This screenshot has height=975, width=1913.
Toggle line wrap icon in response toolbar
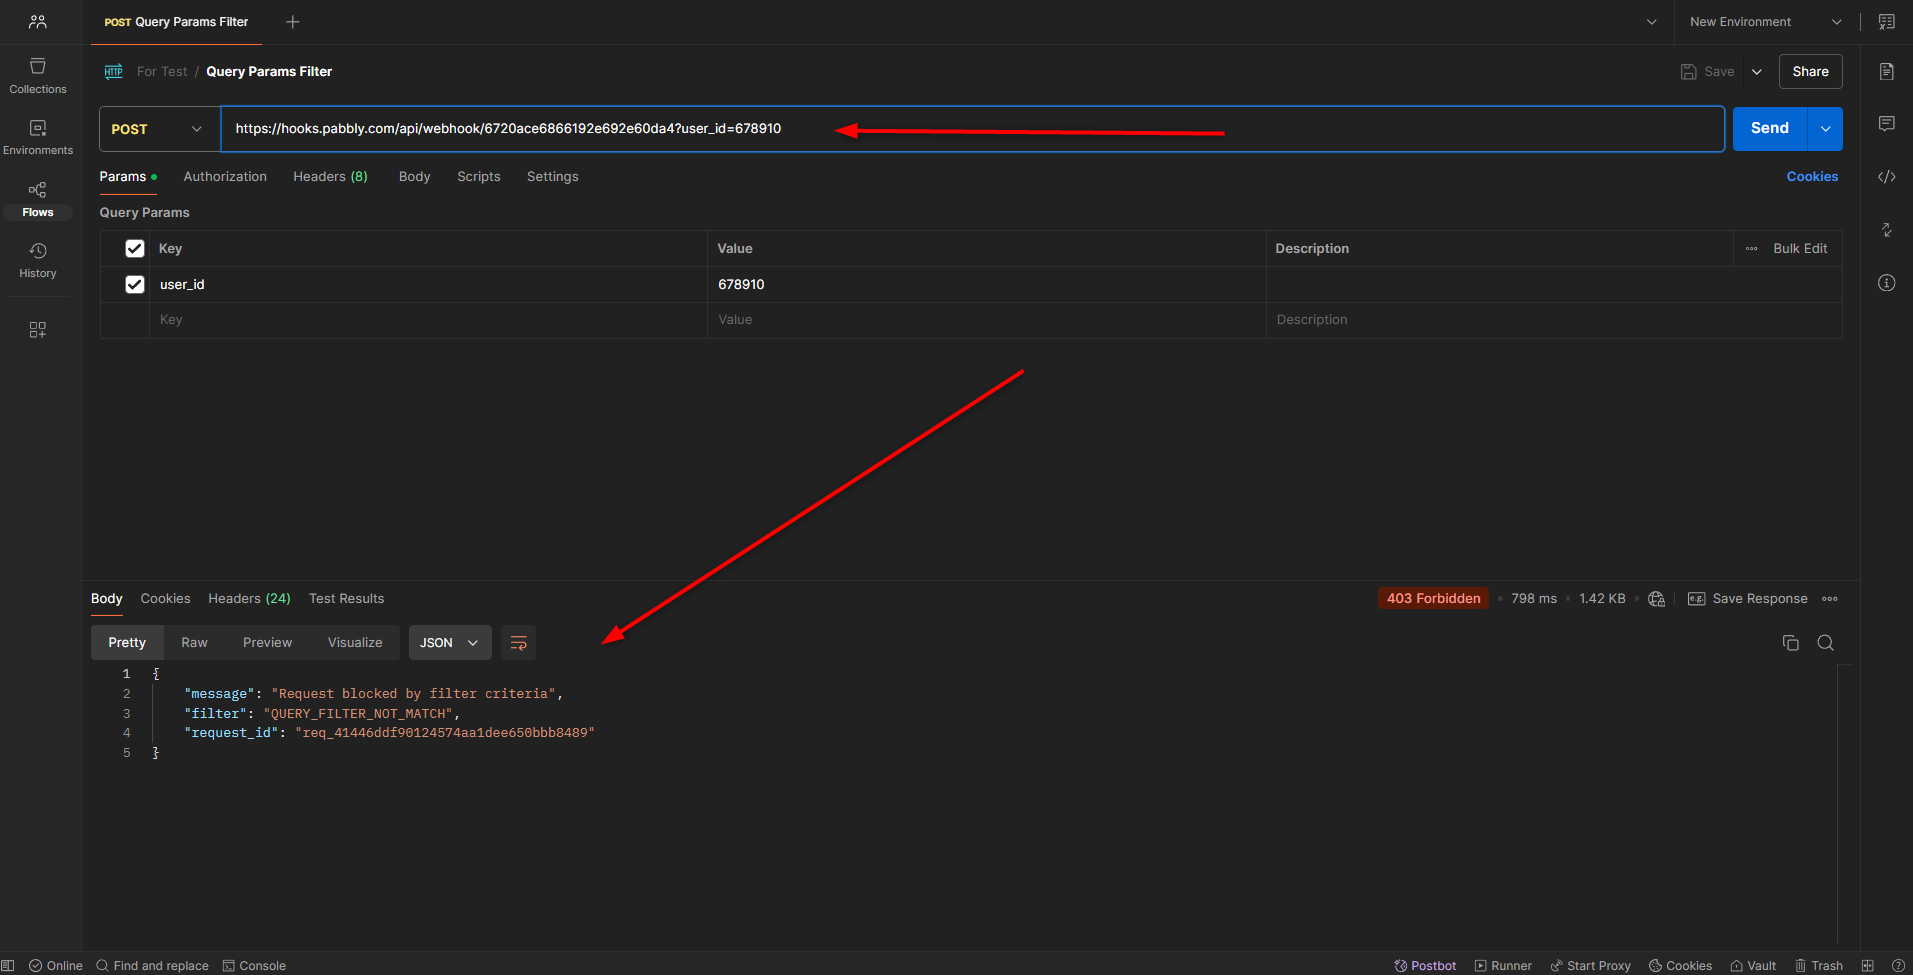coord(518,643)
